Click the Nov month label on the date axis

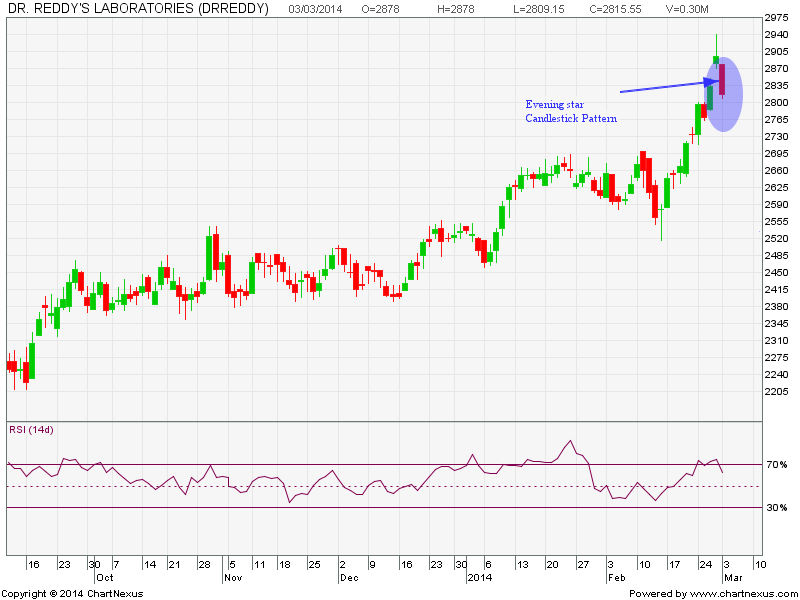(x=233, y=578)
